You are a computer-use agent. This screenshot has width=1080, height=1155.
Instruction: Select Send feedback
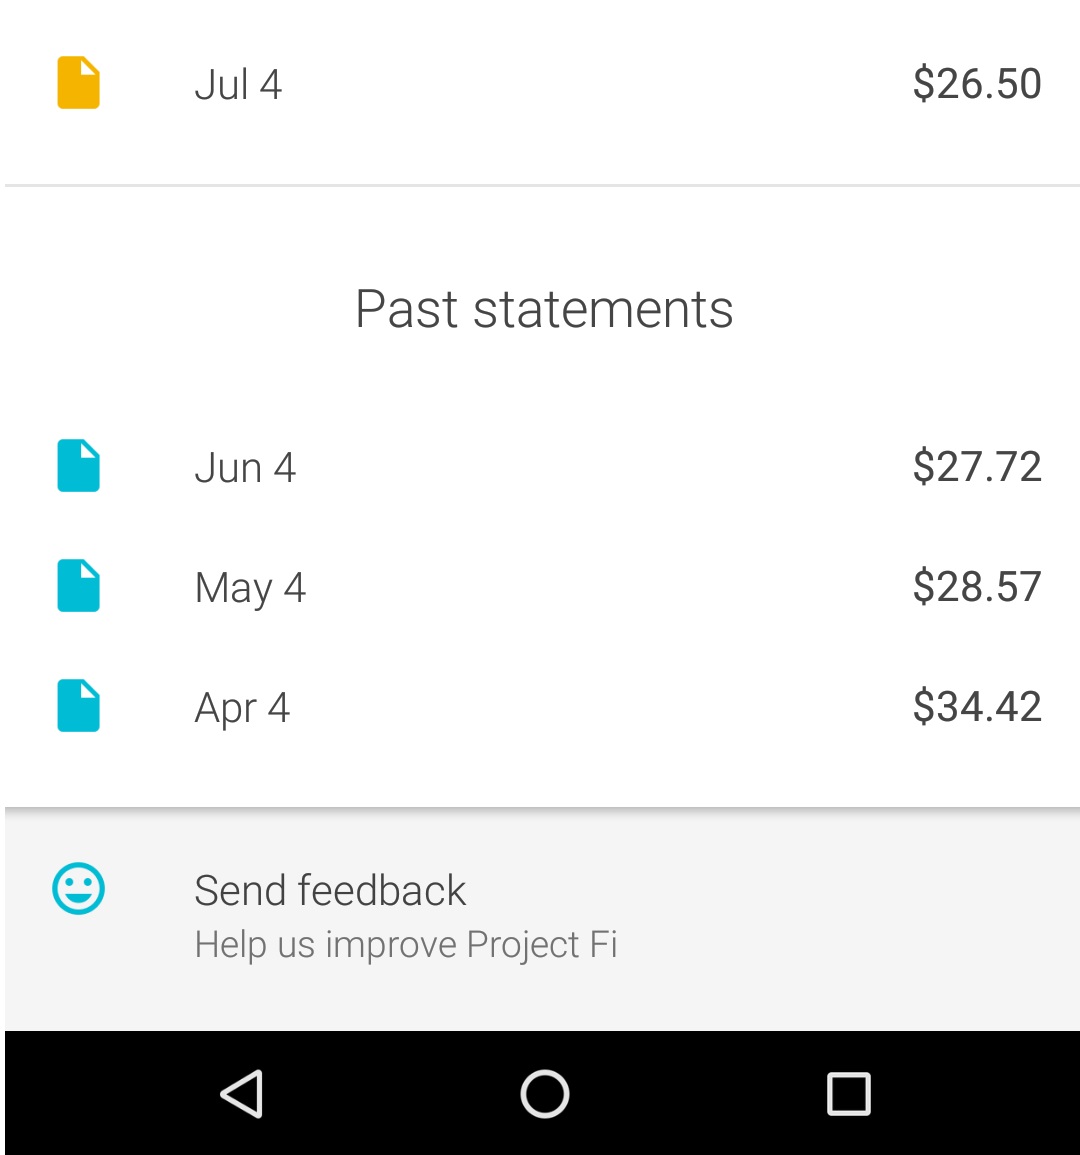pos(330,890)
